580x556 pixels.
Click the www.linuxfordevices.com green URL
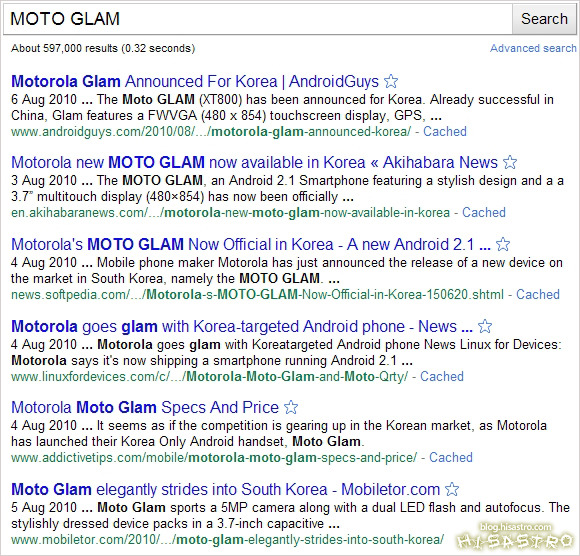pyautogui.click(x=209, y=377)
